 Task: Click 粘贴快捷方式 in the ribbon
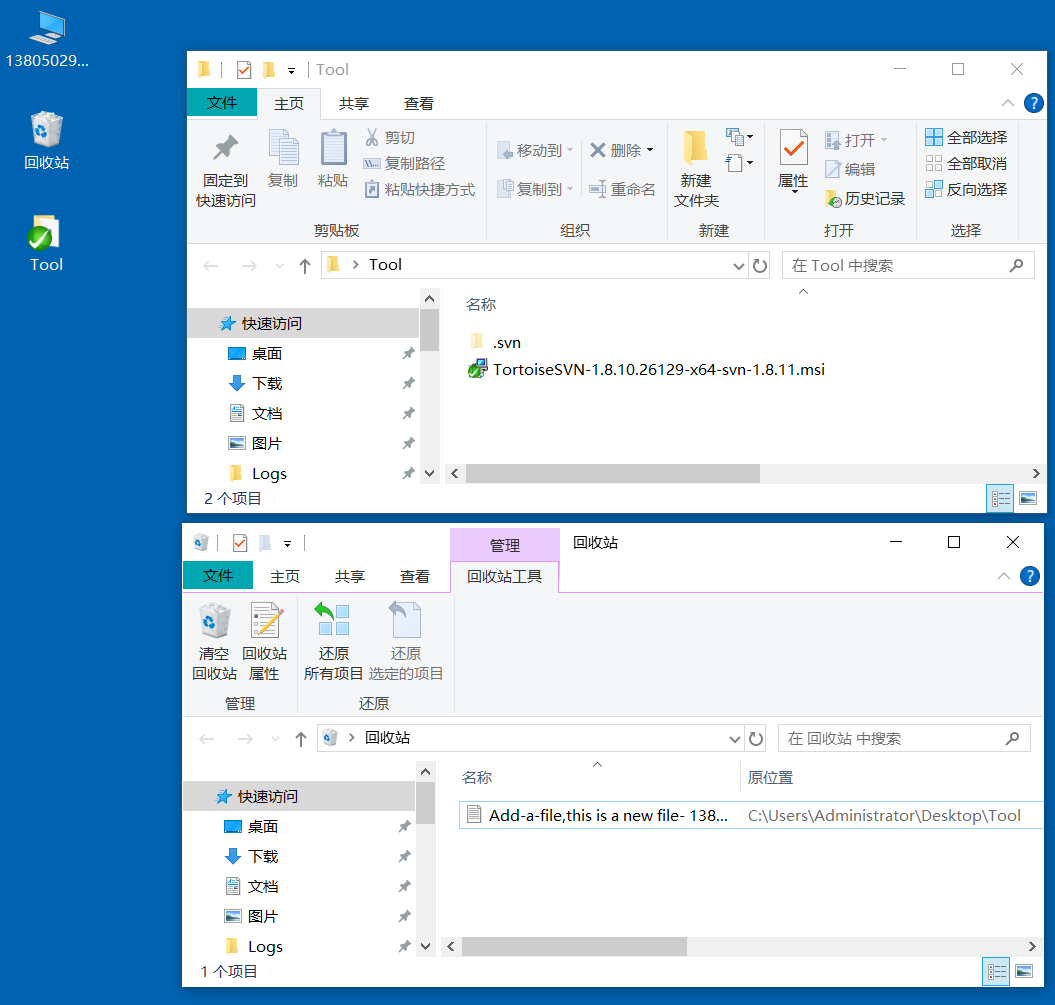pos(420,190)
